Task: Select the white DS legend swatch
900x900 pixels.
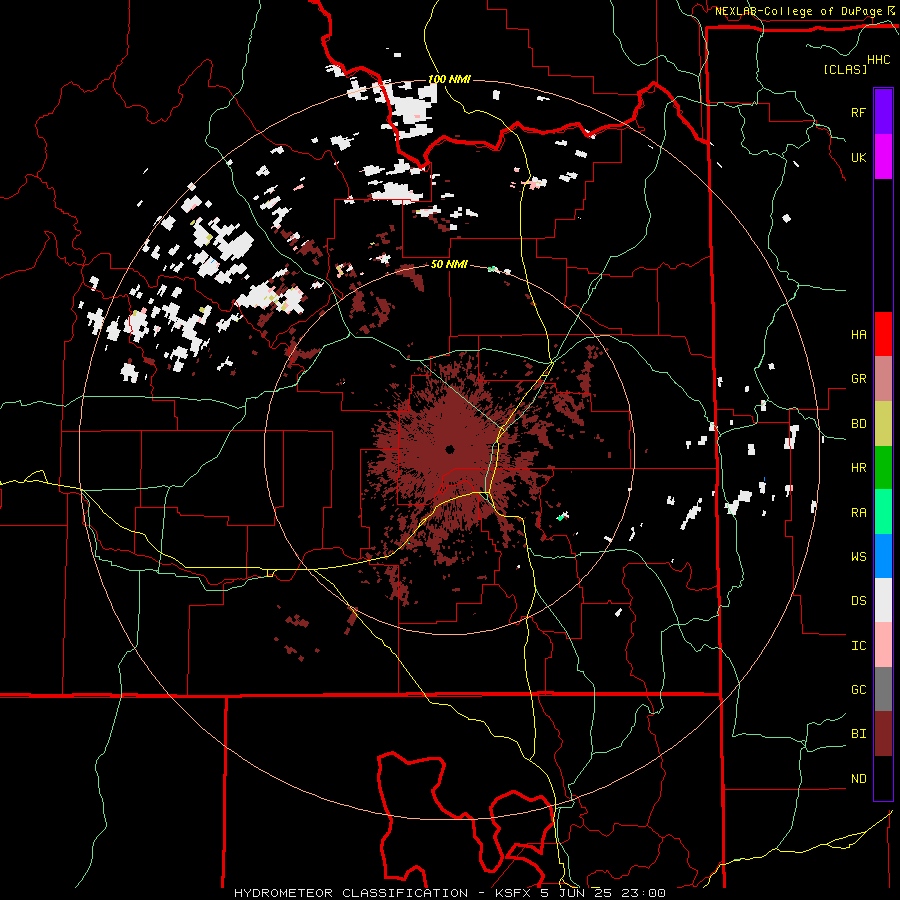Action: (883, 600)
